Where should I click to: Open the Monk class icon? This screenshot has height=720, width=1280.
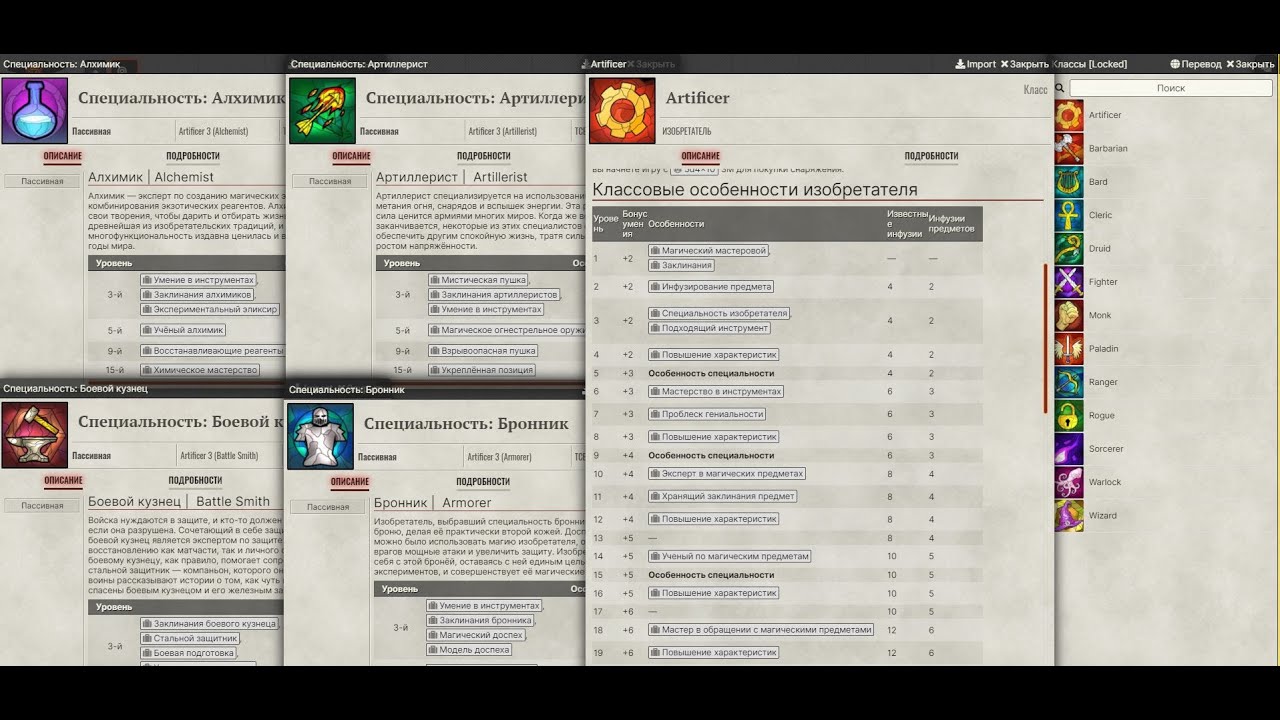pos(1069,315)
